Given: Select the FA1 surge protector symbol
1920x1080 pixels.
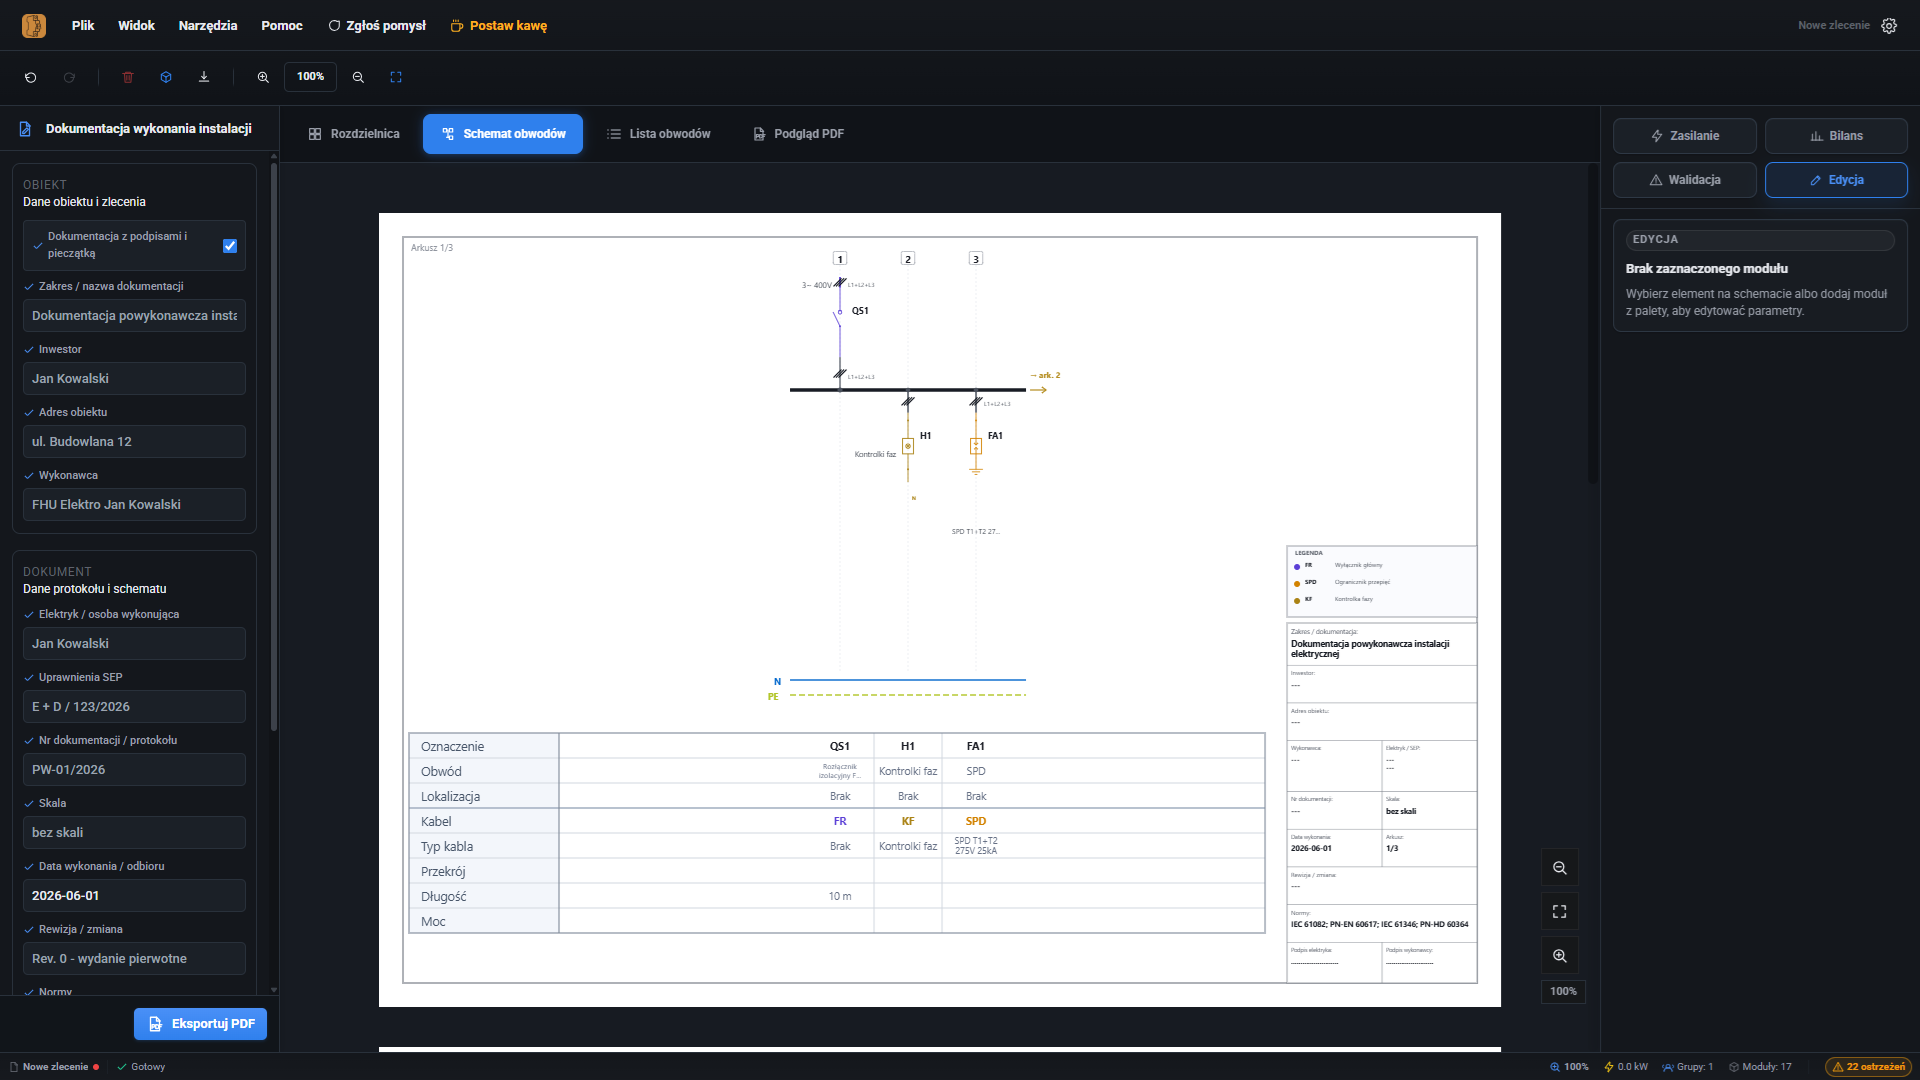Looking at the screenshot, I should point(976,446).
